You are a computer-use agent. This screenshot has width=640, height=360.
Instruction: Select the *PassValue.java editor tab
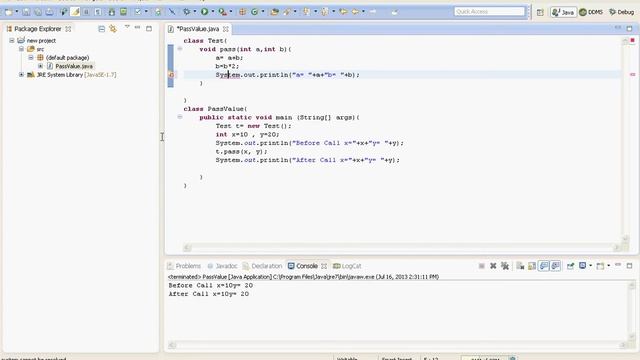coord(198,29)
